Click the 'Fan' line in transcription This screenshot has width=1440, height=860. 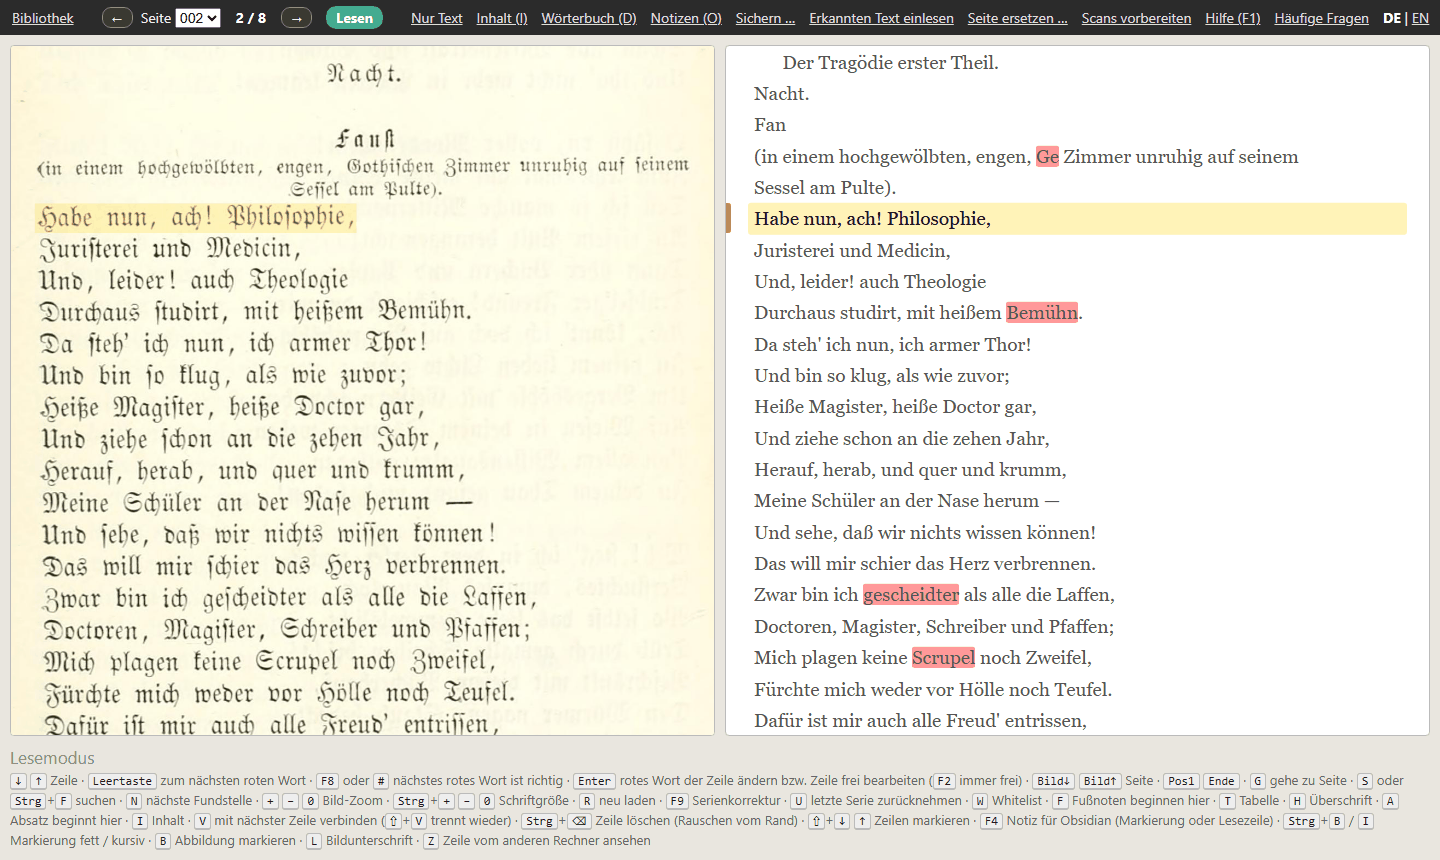click(x=770, y=125)
